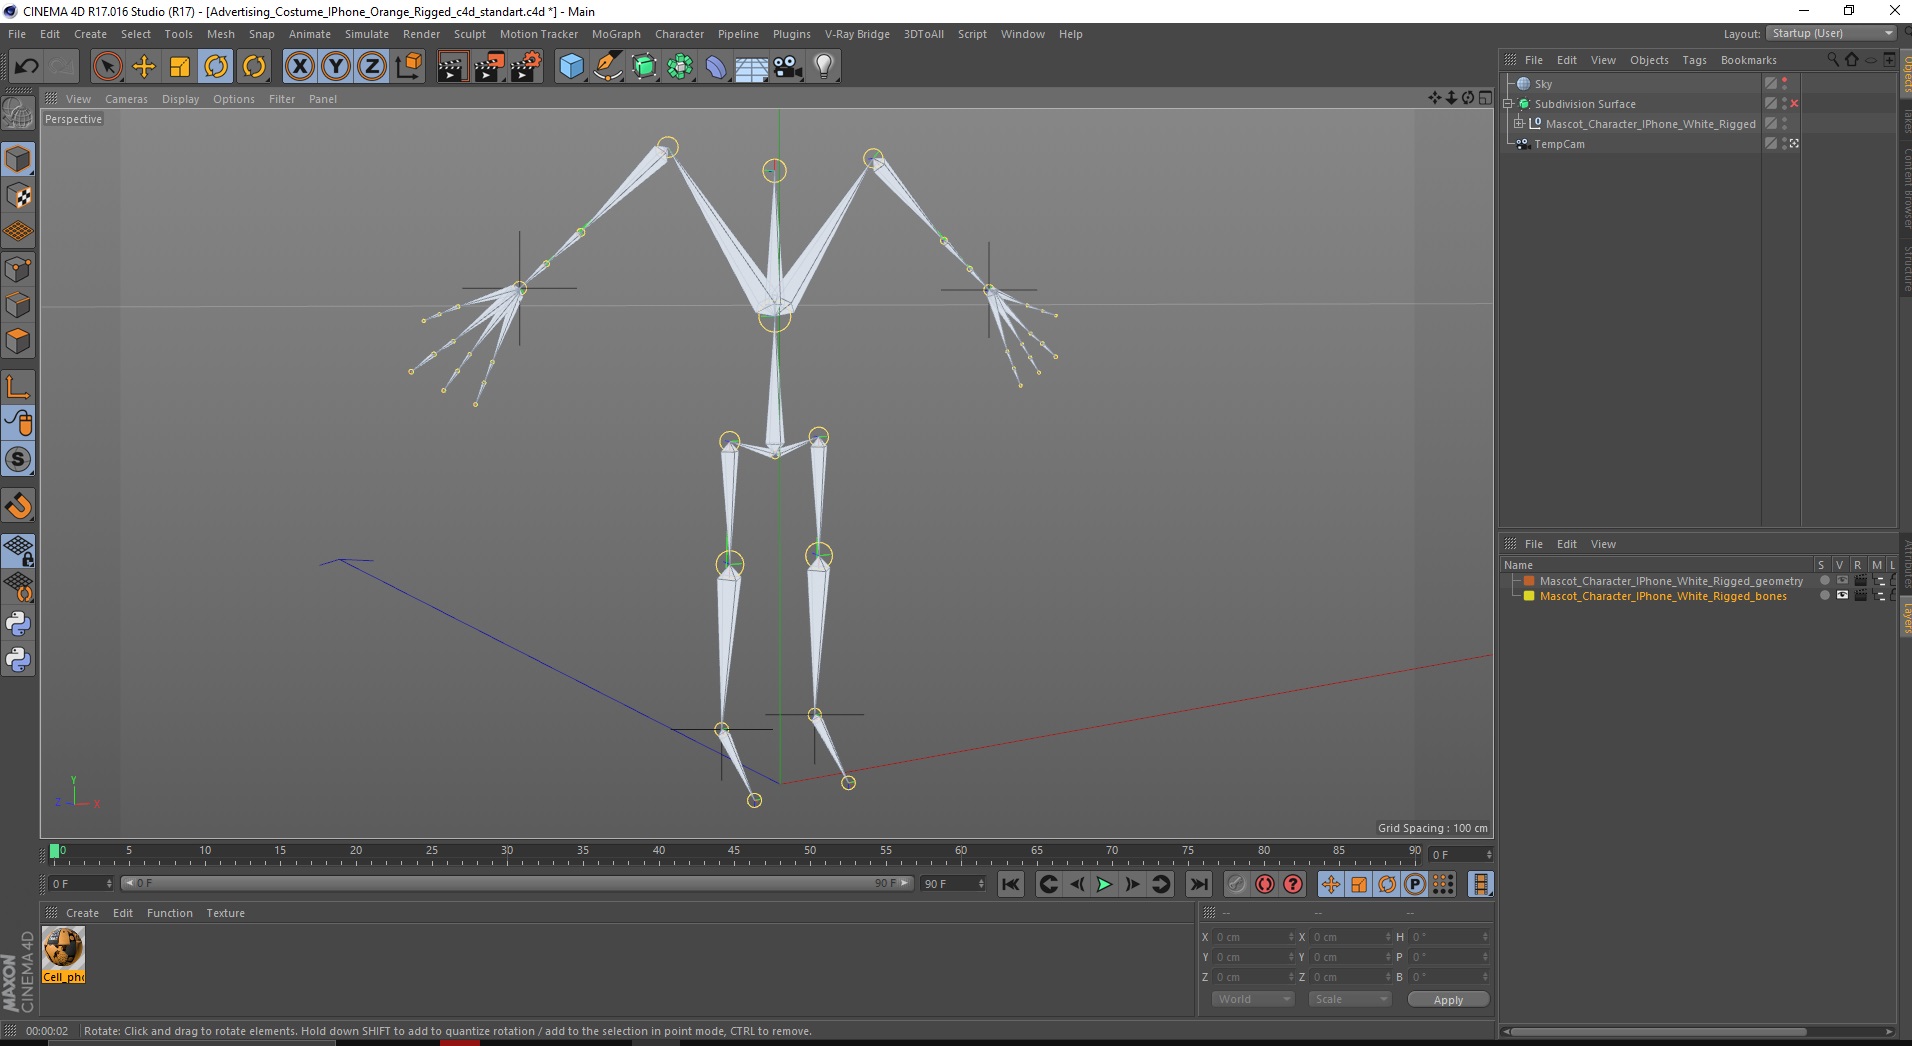Open viewport Display menu

coord(180,99)
